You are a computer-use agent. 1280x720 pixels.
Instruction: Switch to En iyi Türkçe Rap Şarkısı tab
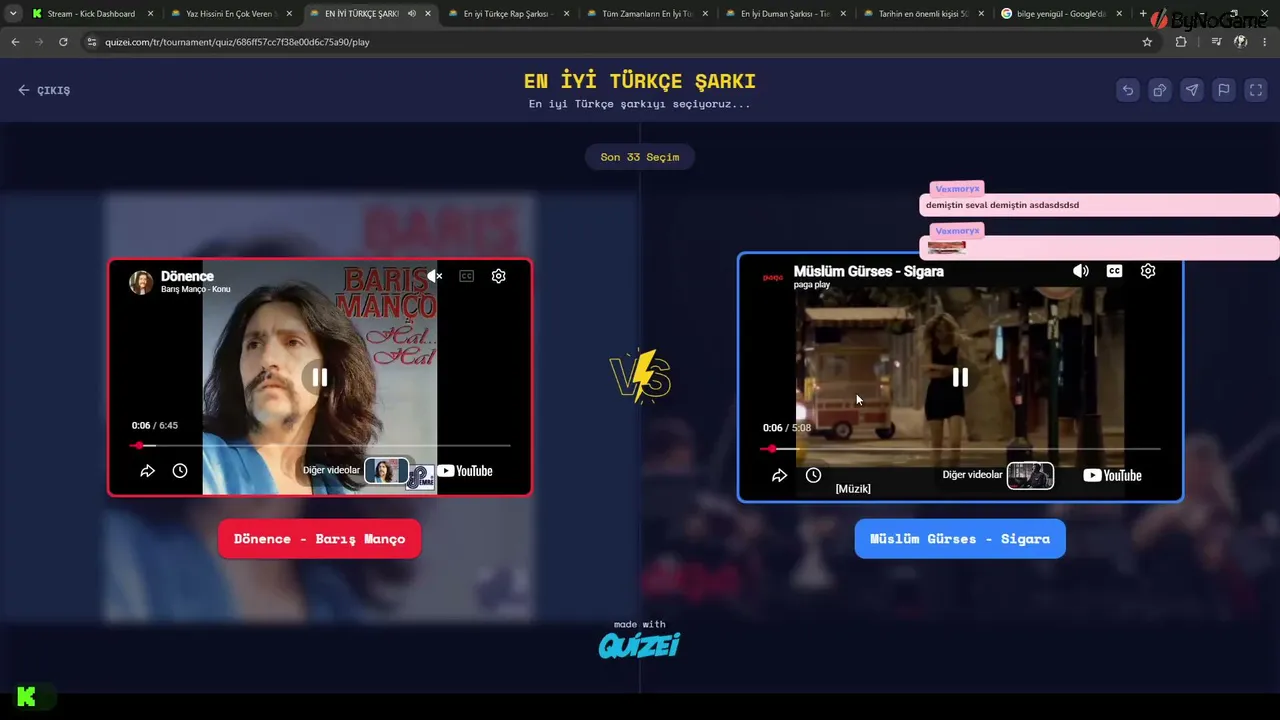pyautogui.click(x=508, y=14)
